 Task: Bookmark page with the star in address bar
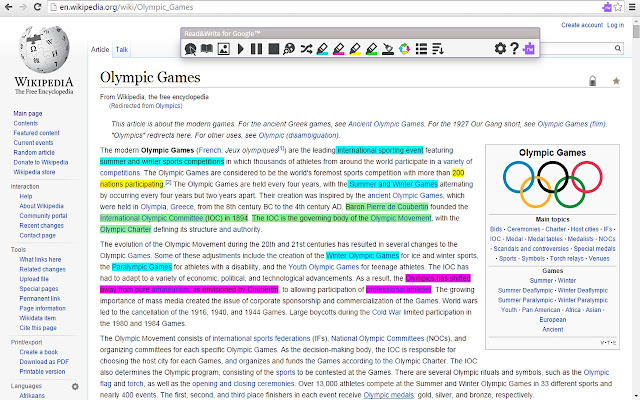[618, 7]
